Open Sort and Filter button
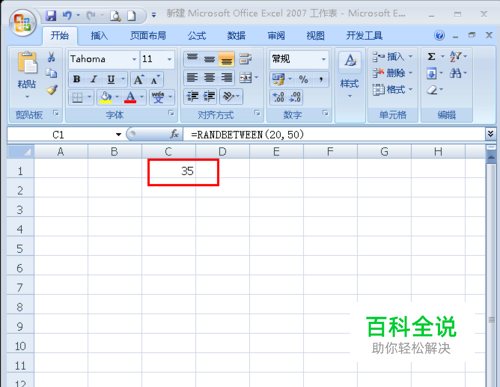The height and width of the screenshot is (387, 500). point(458,56)
